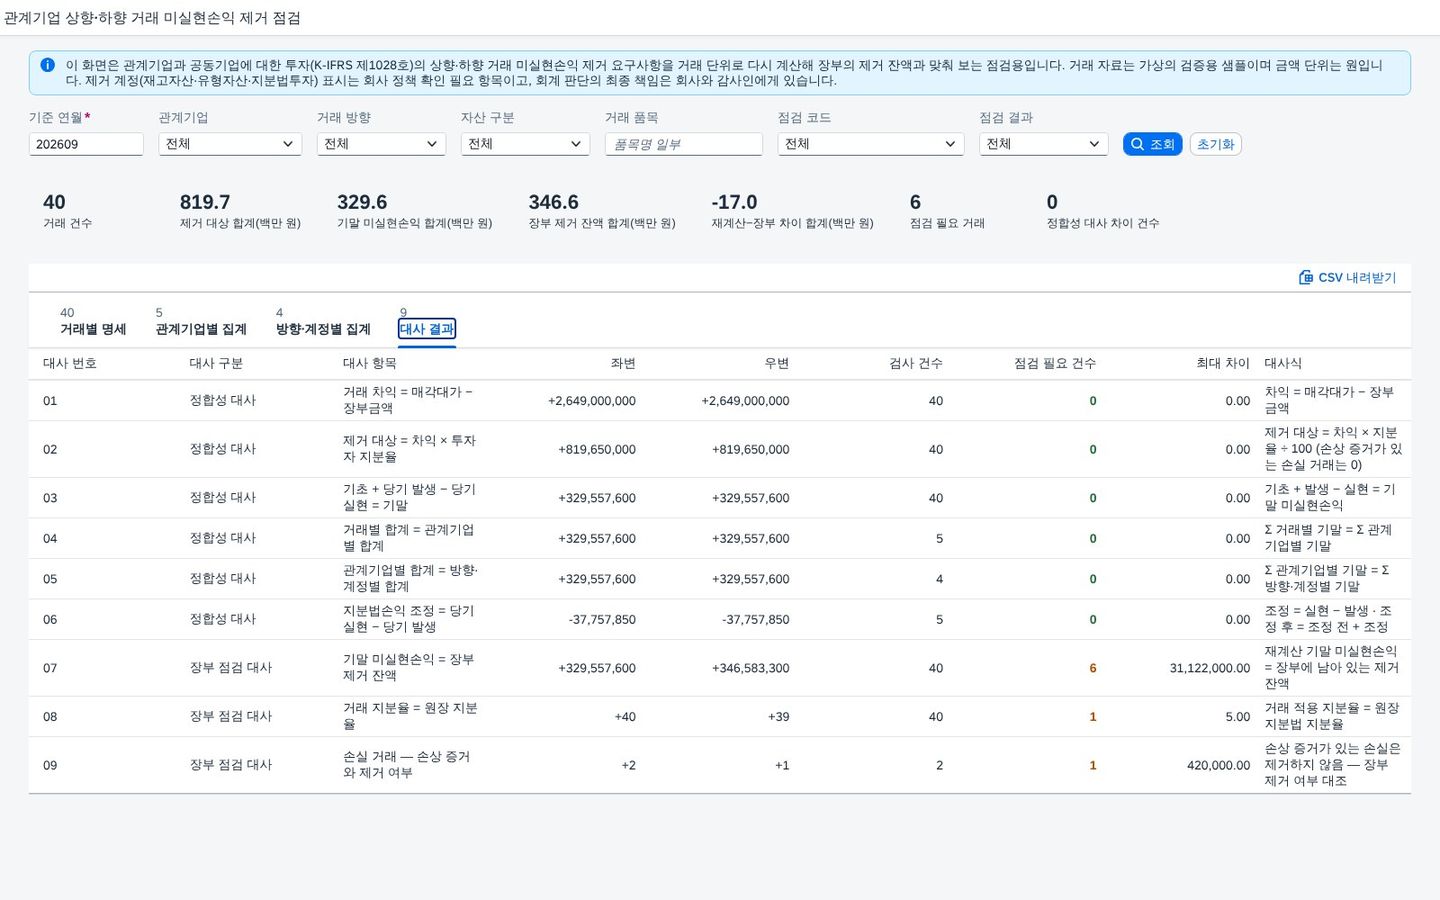Image resolution: width=1440 pixels, height=900 pixels.
Task: Open the 관계기업별 집계 tab
Action: tap(201, 322)
